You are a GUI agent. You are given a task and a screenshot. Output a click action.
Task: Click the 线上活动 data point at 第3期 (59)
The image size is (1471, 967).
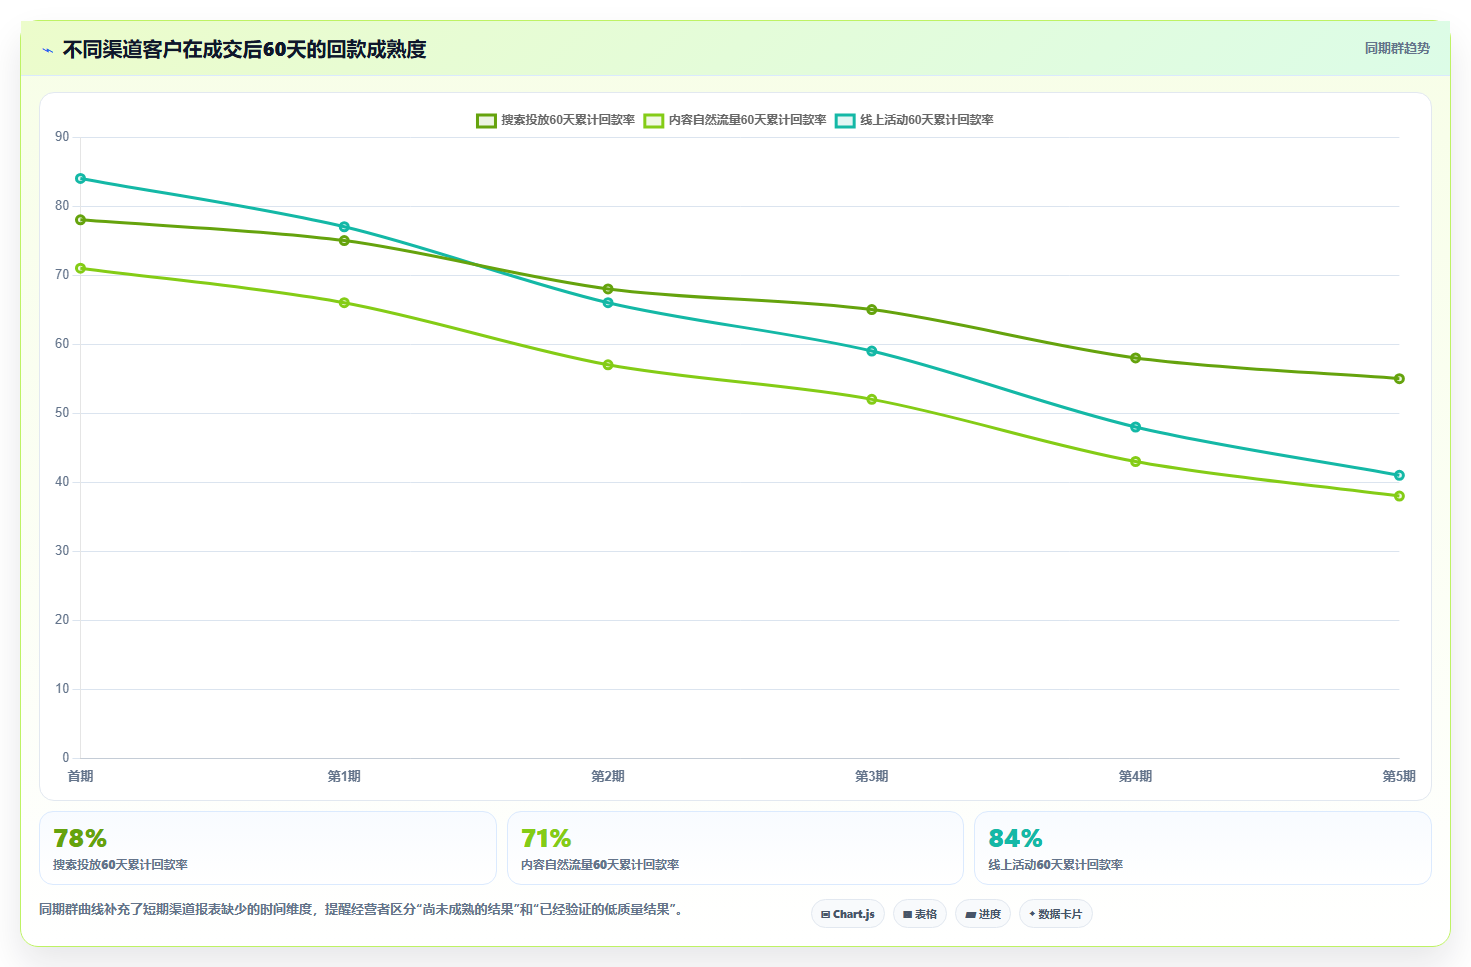pos(872,351)
